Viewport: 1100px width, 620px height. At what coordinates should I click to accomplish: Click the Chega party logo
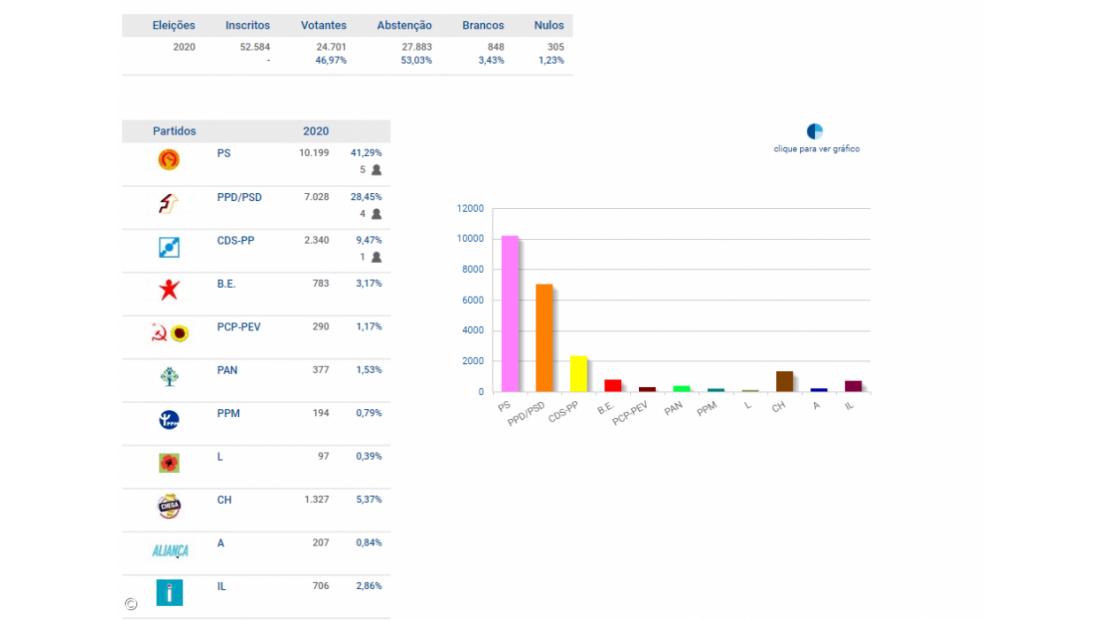[x=170, y=507]
